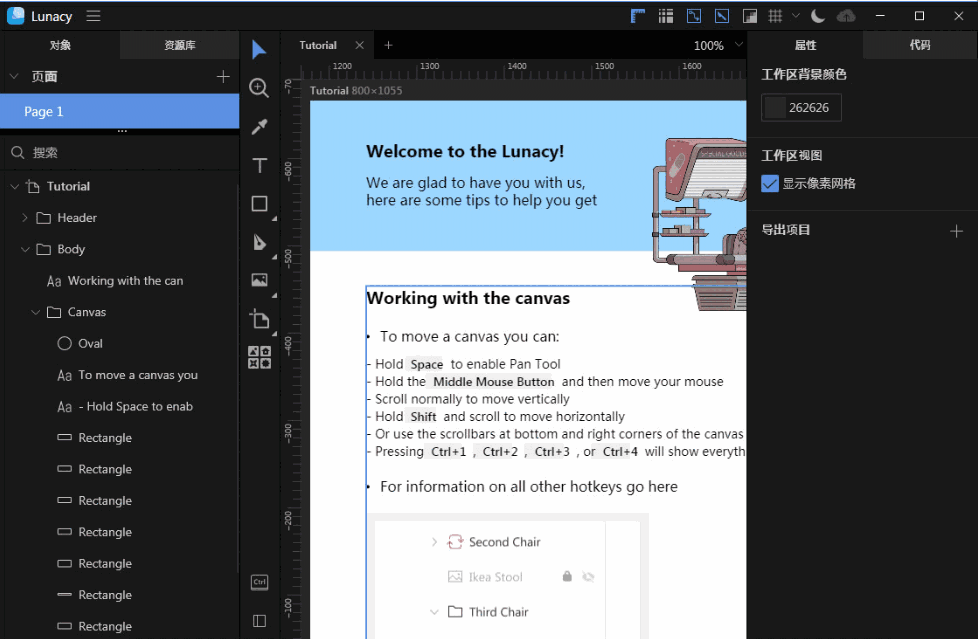Expand the Header folder in layer tree
This screenshot has width=978, height=639.
(x=25, y=218)
